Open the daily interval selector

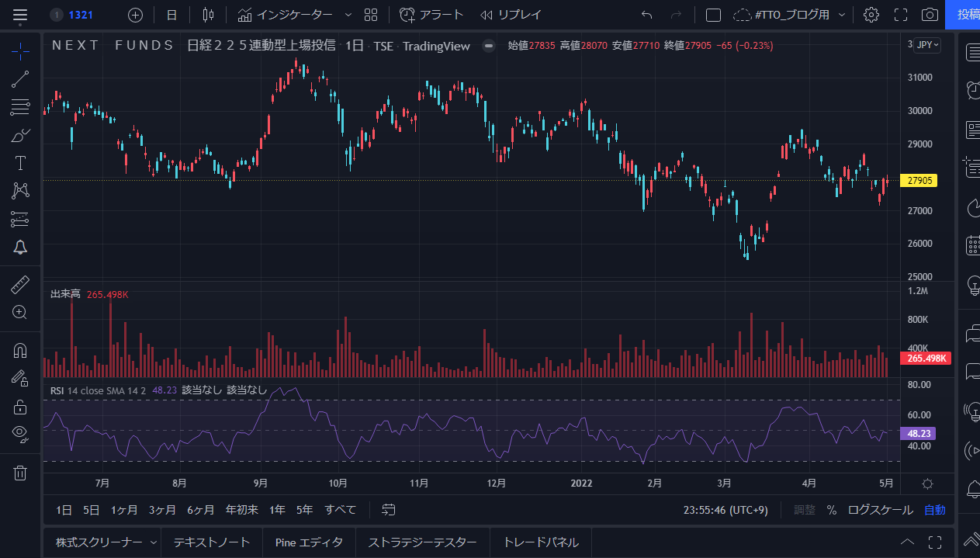click(x=171, y=15)
